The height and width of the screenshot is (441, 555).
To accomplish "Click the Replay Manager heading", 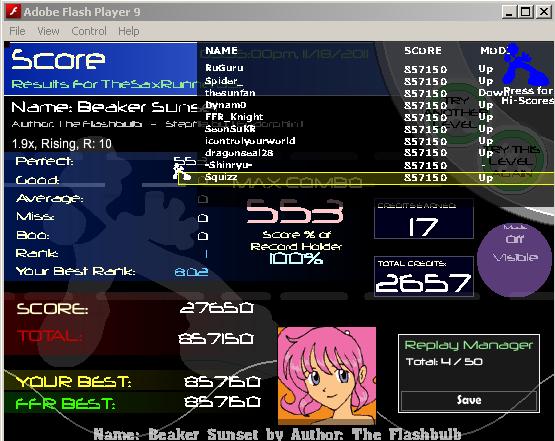I will (469, 345).
